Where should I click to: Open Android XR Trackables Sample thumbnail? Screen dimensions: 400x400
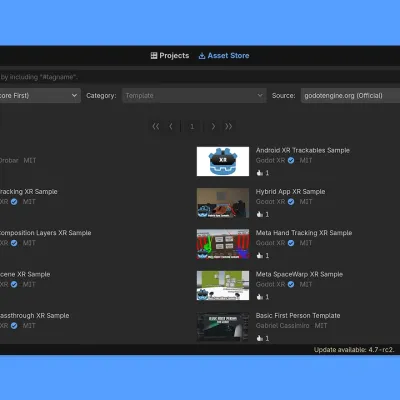[x=223, y=161]
